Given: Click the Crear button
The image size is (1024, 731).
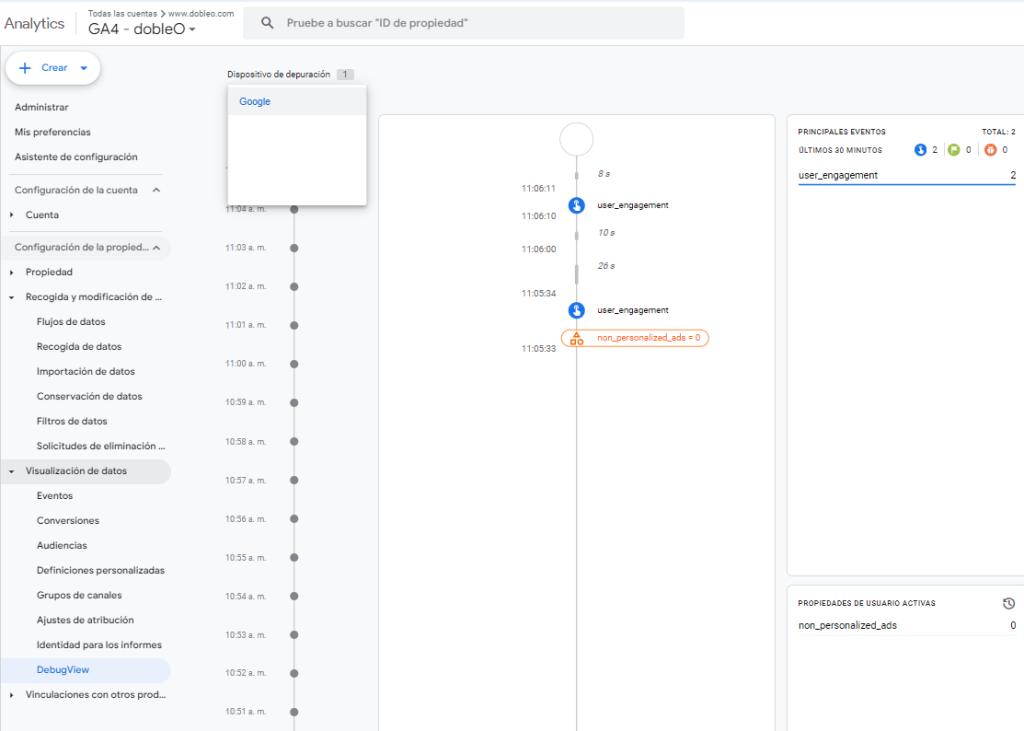Looking at the screenshot, I should (x=53, y=68).
